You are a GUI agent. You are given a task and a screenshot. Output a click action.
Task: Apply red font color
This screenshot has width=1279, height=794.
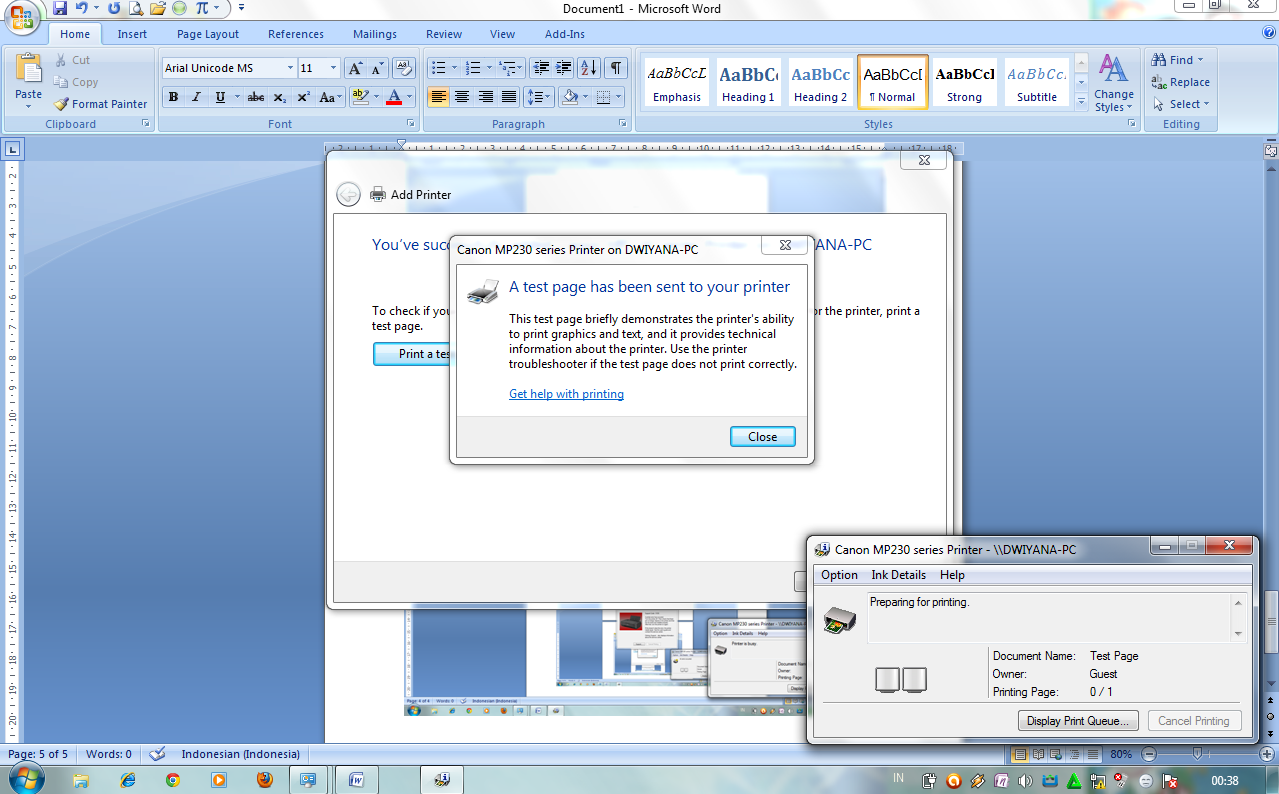394,97
